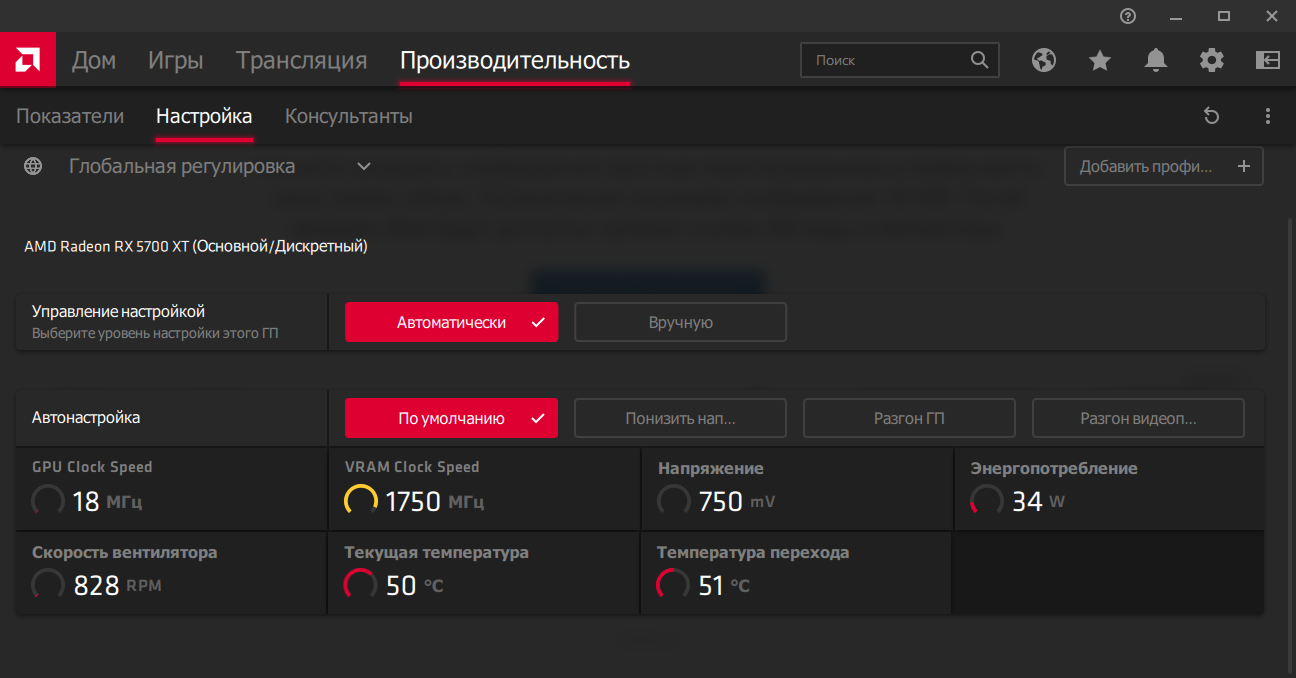Click the Автонастройка label
Screen dimensions: 1296x678
(86, 418)
